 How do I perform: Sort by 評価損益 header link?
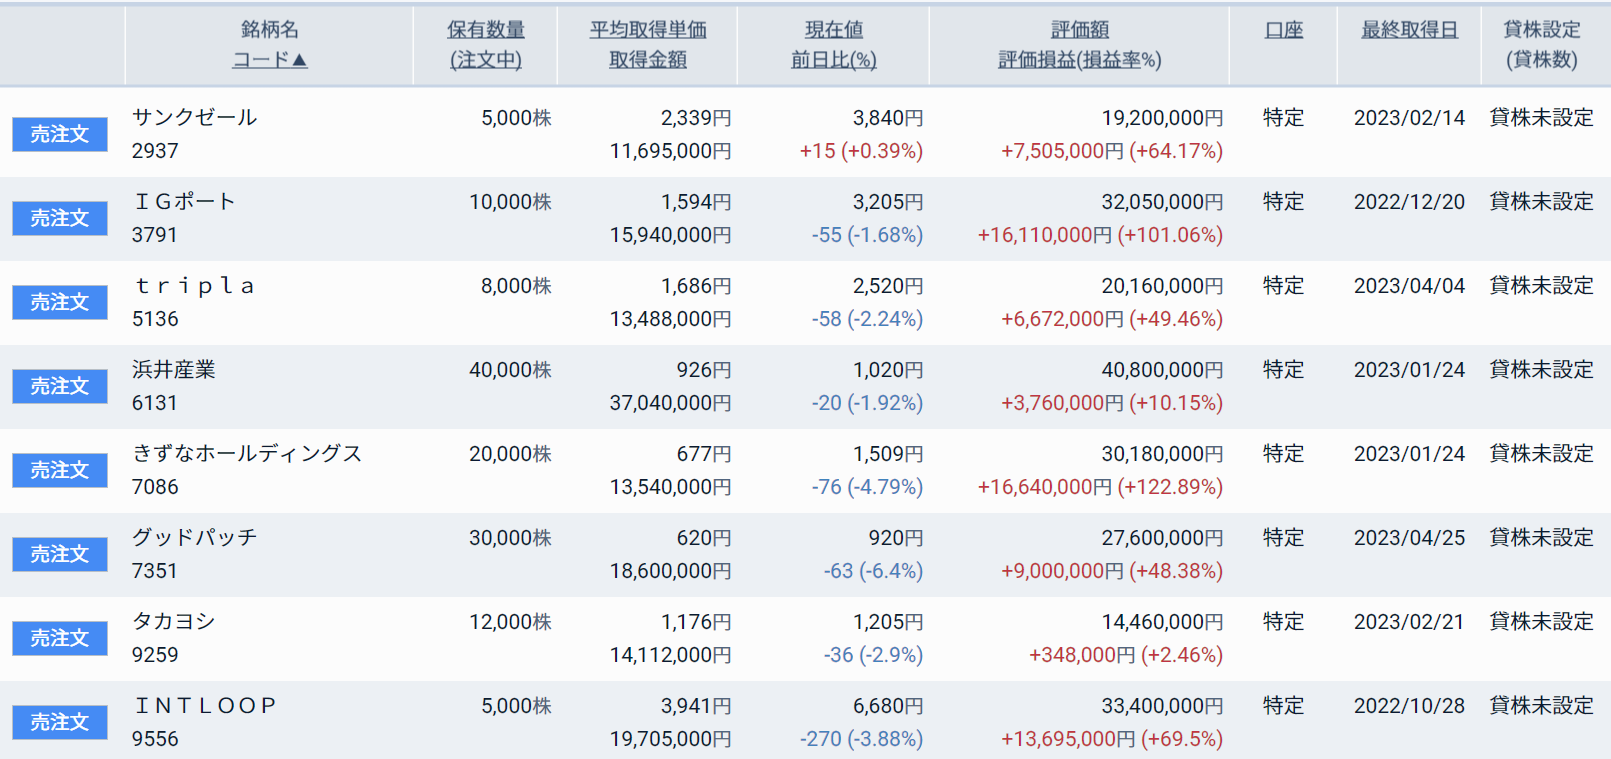click(1037, 60)
